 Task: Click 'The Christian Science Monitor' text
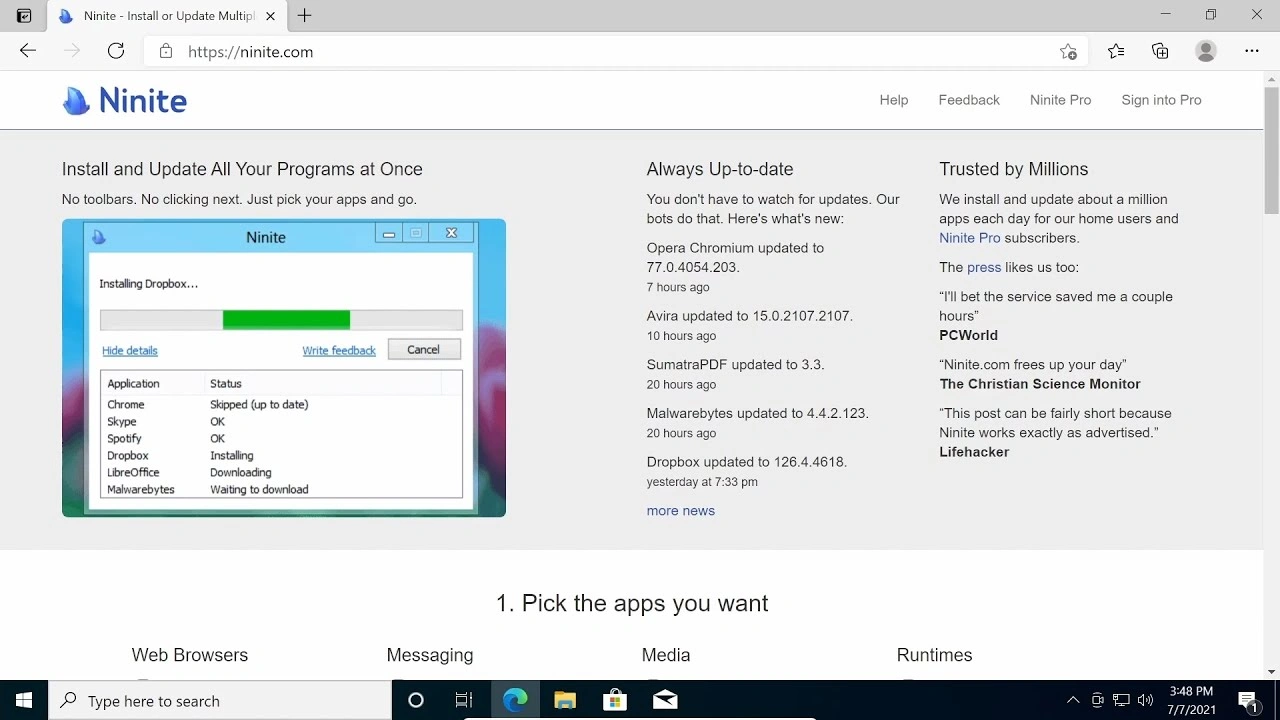[x=1040, y=384]
